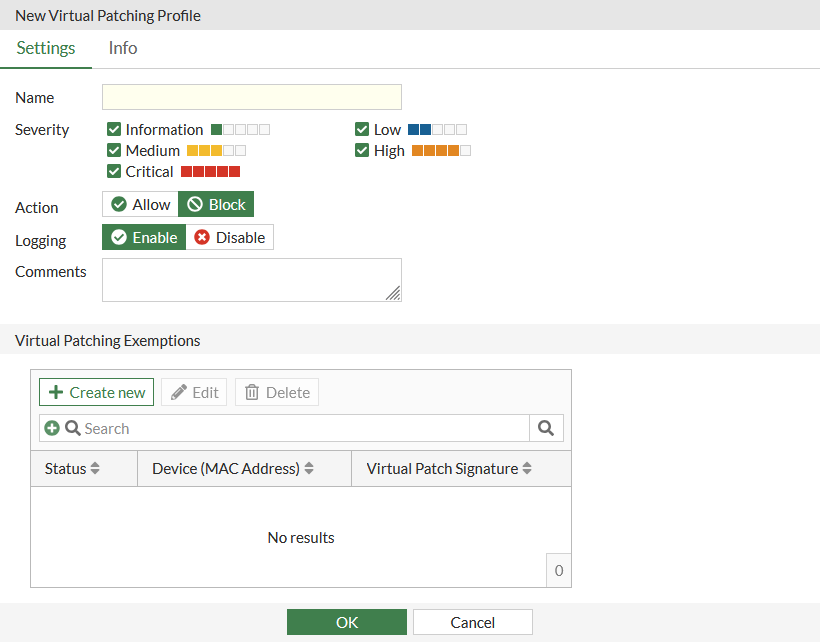Sort by Device (MAC Address) column
This screenshot has width=820, height=642.
tap(309, 468)
